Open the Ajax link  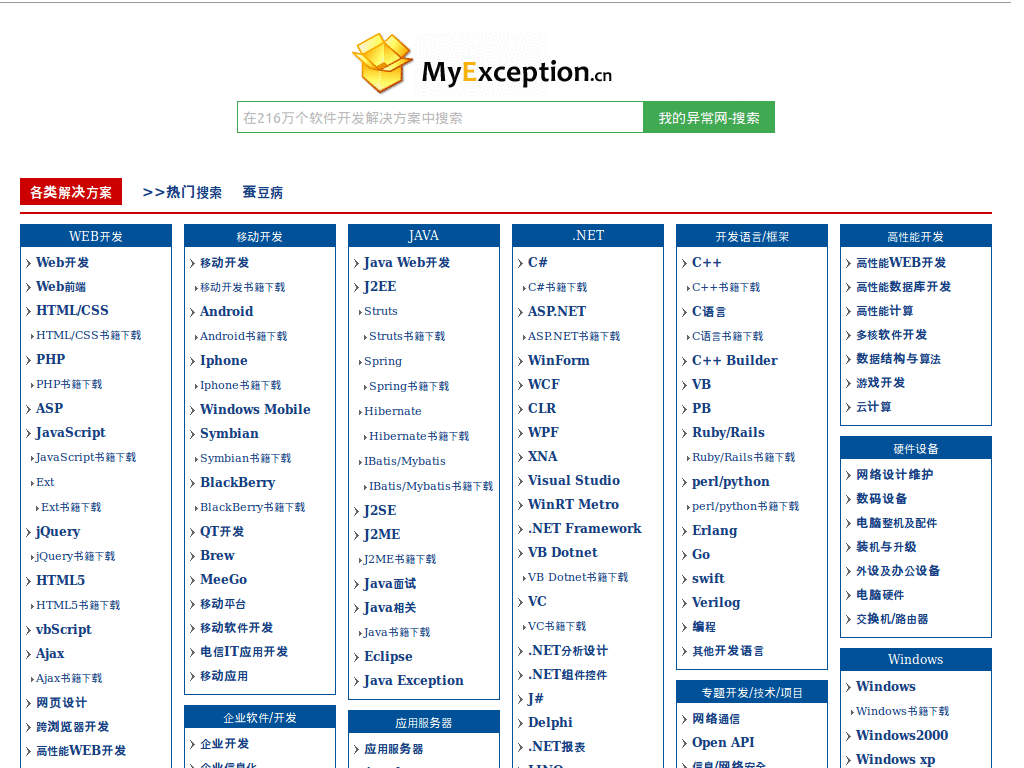point(50,654)
